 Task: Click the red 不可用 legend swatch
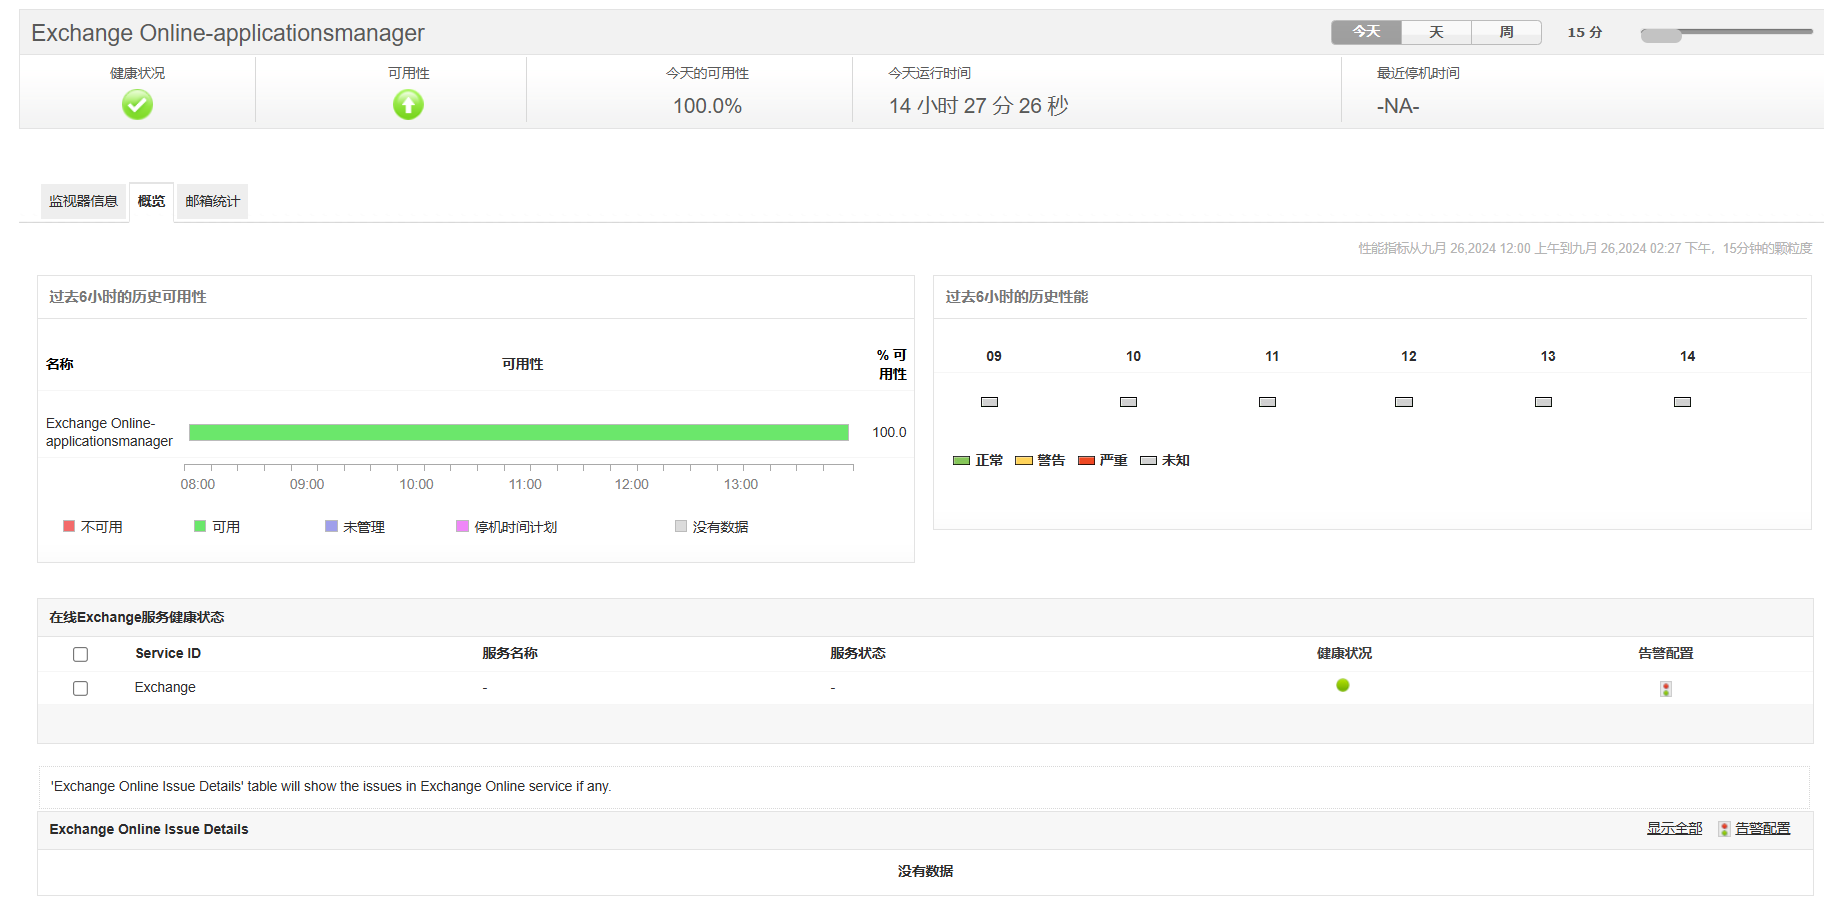pos(69,526)
